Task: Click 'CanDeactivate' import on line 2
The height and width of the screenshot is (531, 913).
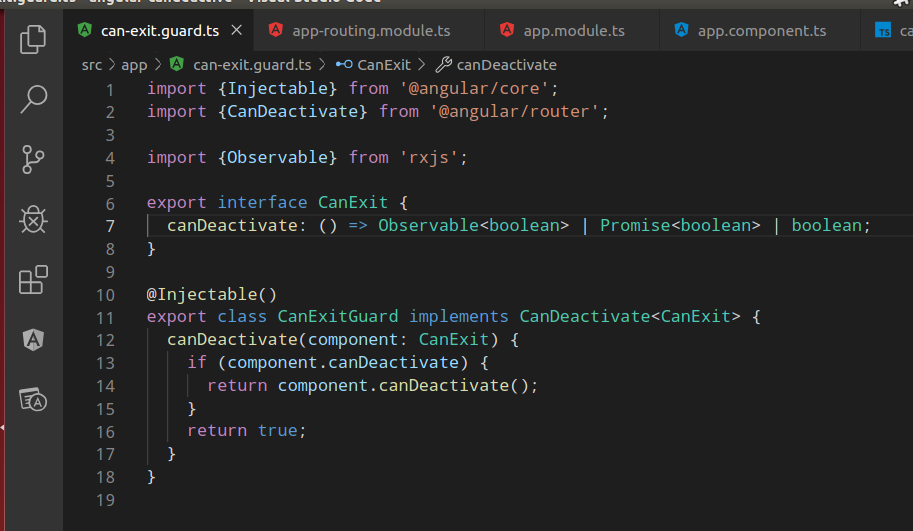Action: click(292, 111)
